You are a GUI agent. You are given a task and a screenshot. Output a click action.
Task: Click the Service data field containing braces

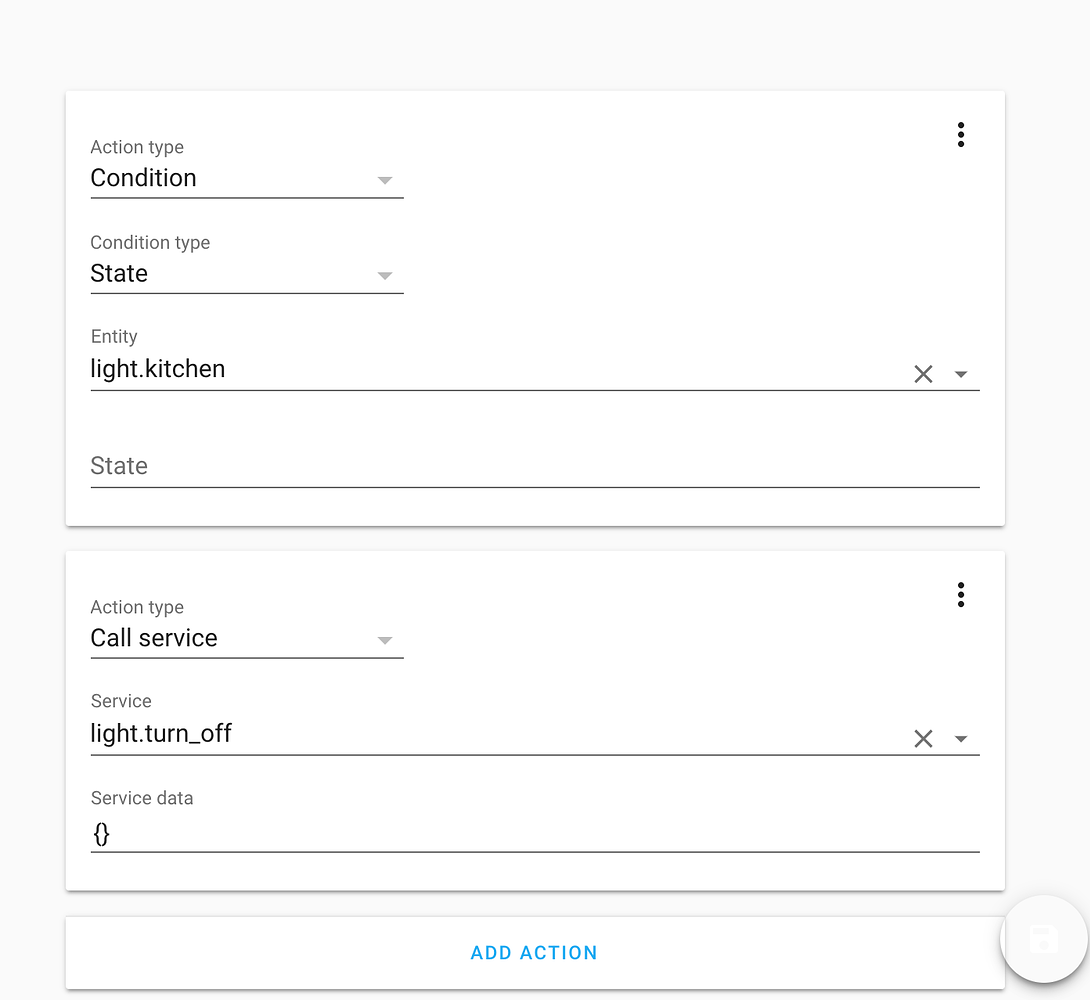[534, 834]
